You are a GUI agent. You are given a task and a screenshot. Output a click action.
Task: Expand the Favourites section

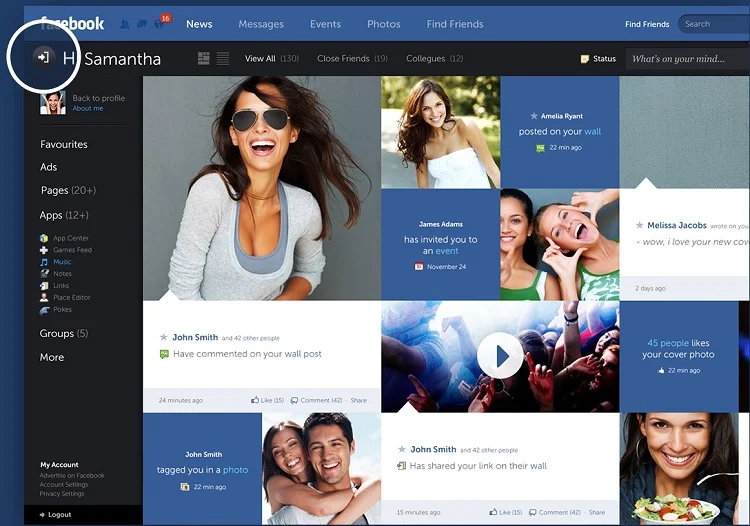click(x=64, y=144)
